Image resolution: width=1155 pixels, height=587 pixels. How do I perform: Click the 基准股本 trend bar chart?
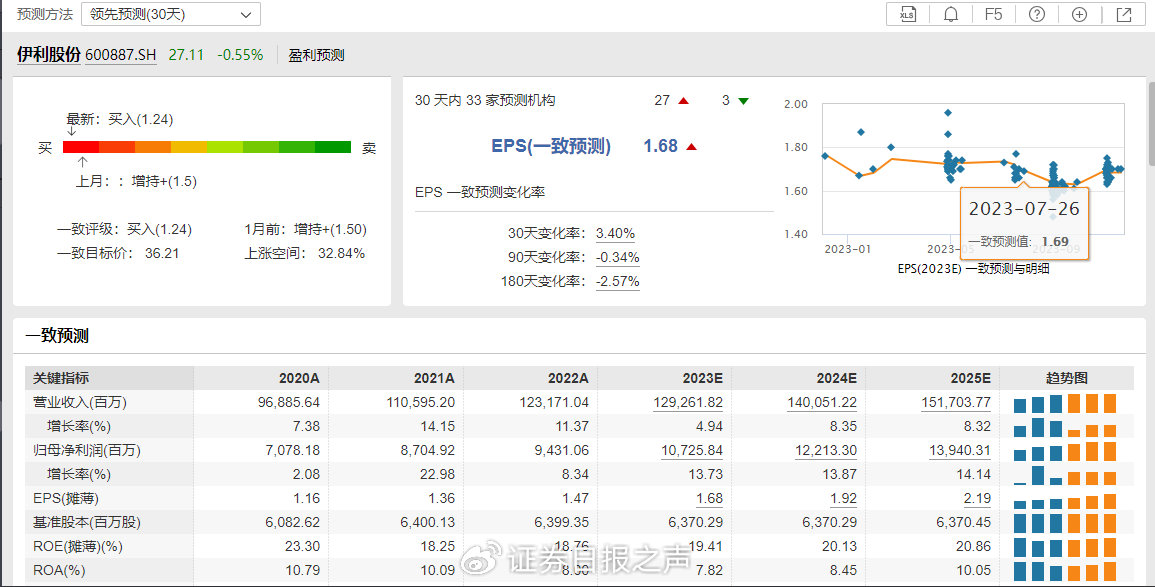point(1065,523)
